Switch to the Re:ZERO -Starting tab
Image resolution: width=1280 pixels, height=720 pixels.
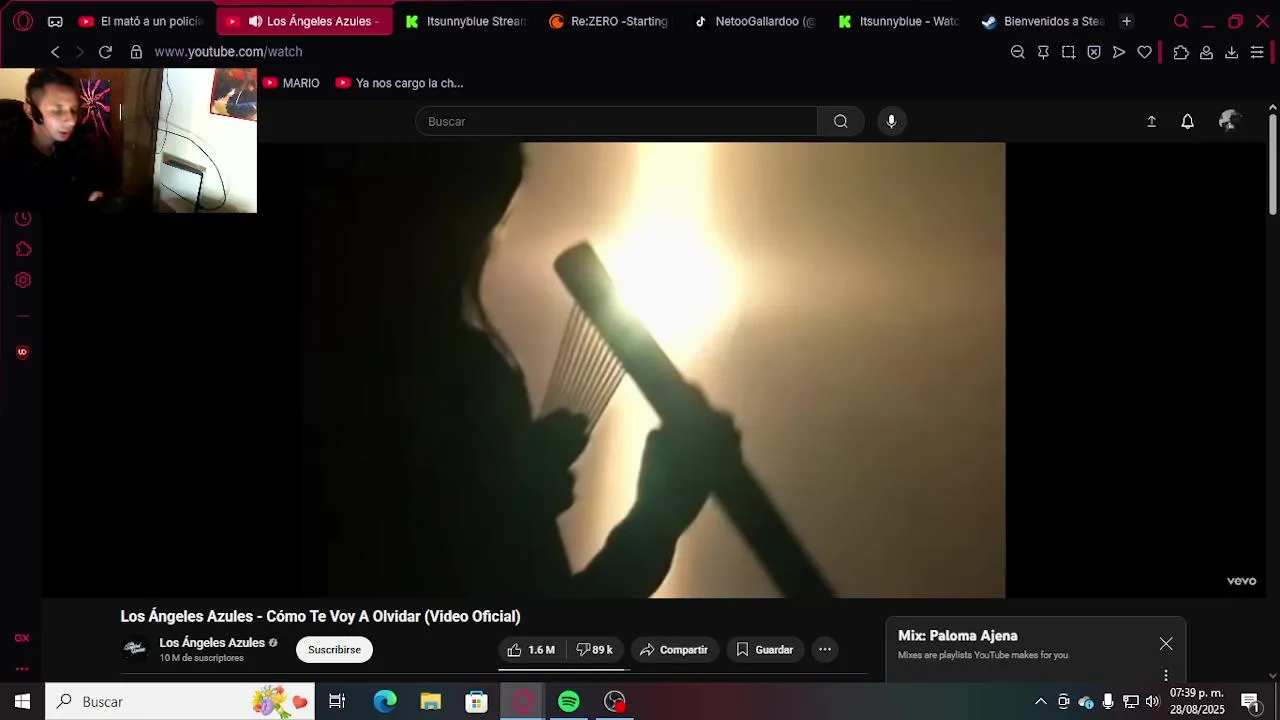pos(609,21)
